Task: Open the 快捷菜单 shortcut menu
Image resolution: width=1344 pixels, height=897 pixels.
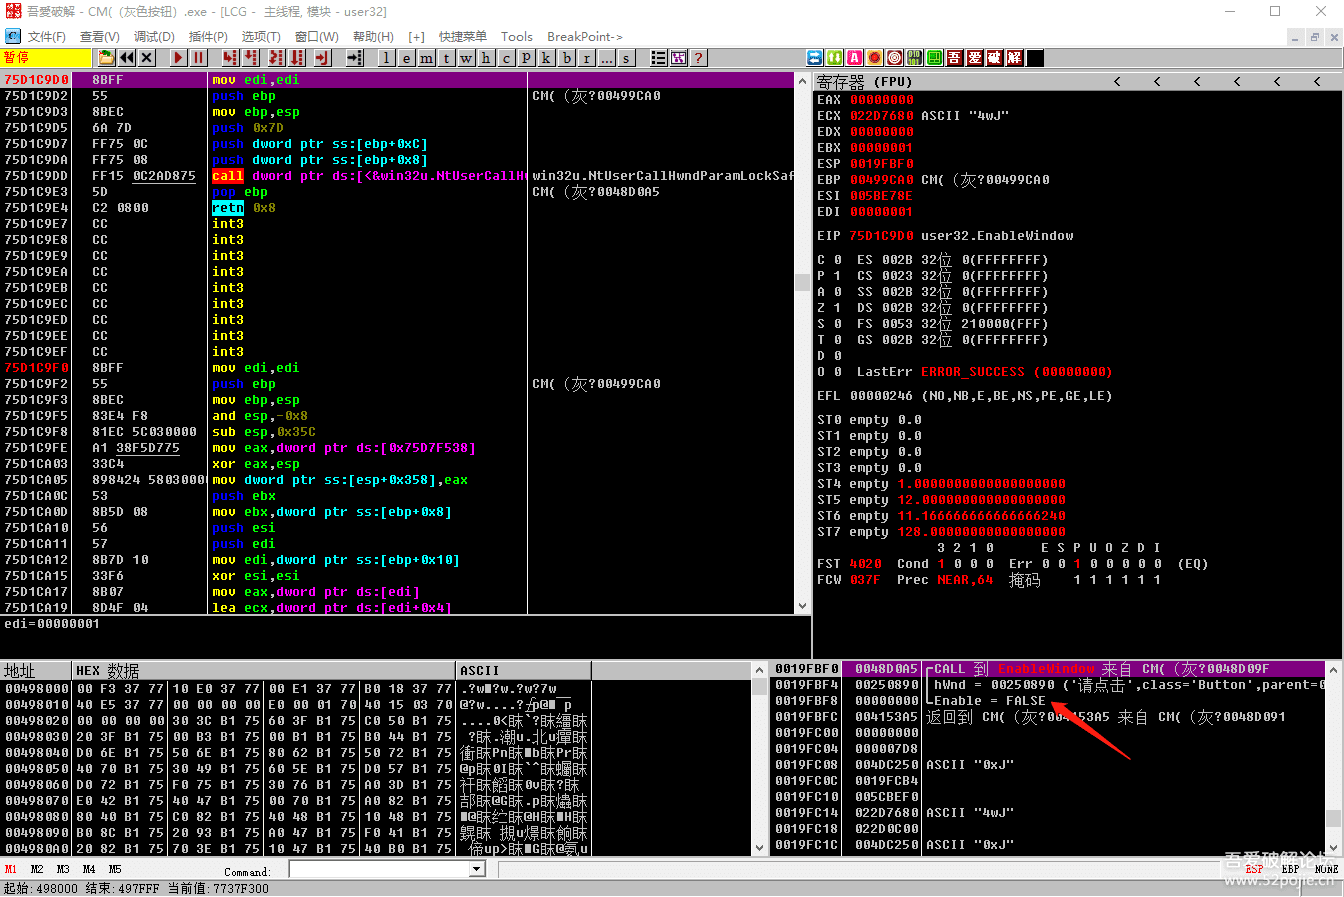Action: 463,36
